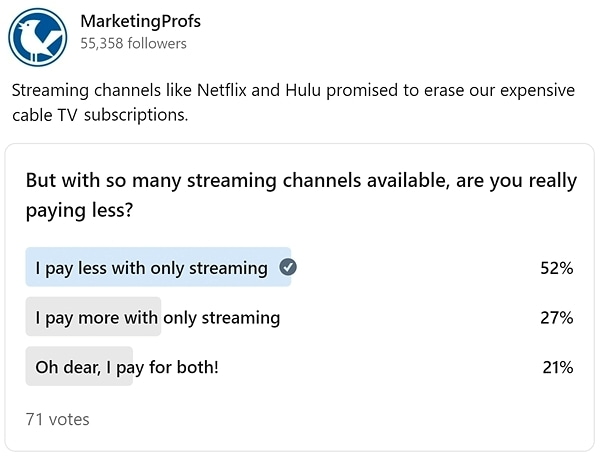Click the gray result bar behind "Oh dear"
This screenshot has width=600, height=456.
(x=79, y=366)
